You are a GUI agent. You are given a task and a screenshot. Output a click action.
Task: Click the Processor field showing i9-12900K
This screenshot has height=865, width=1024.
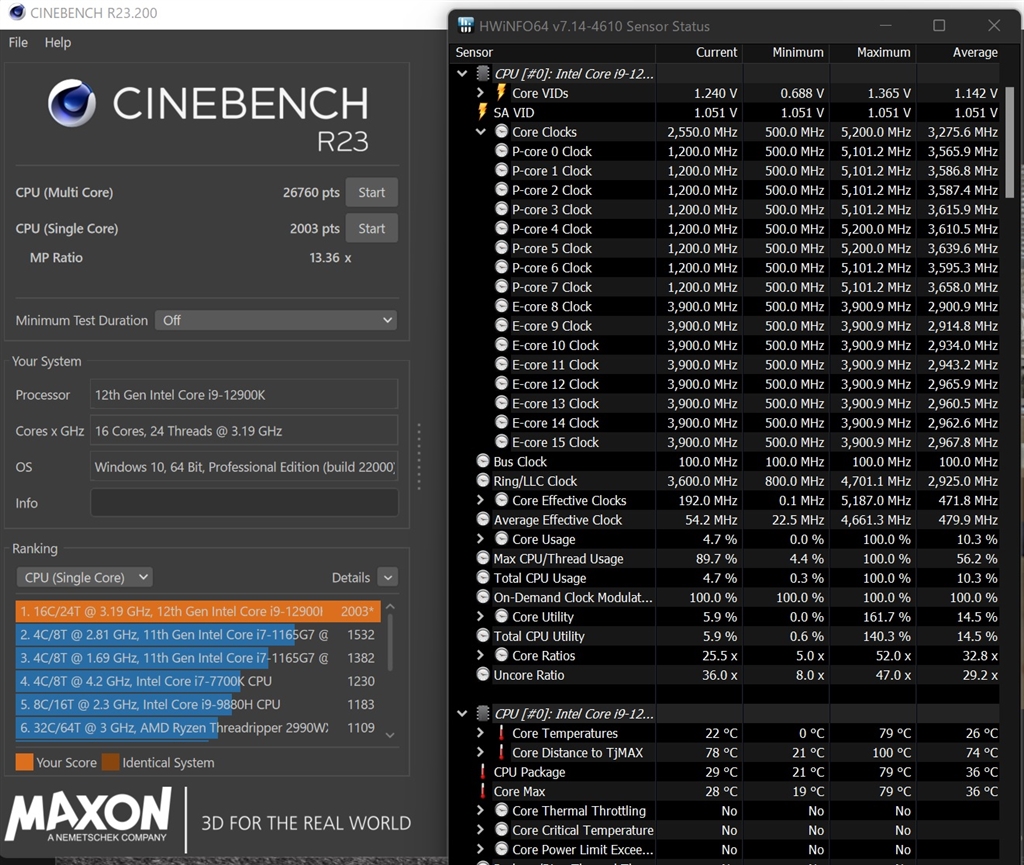(244, 394)
